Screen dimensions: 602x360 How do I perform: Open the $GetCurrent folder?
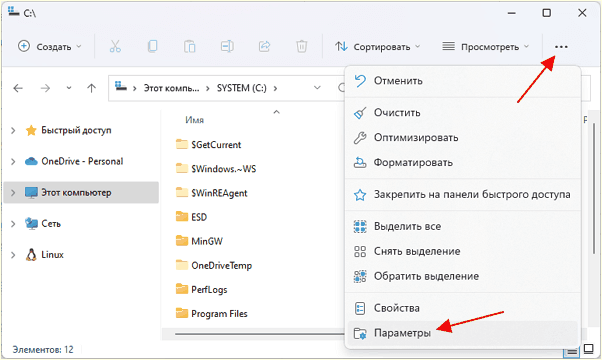(x=209, y=145)
